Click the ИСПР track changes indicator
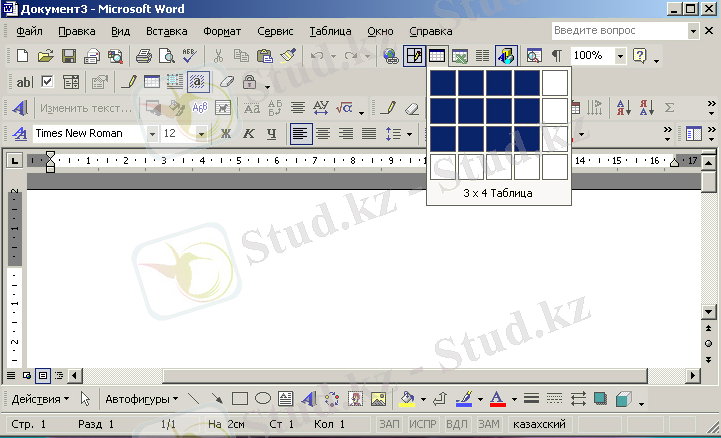This screenshot has height=438, width=721. pyautogui.click(x=423, y=424)
